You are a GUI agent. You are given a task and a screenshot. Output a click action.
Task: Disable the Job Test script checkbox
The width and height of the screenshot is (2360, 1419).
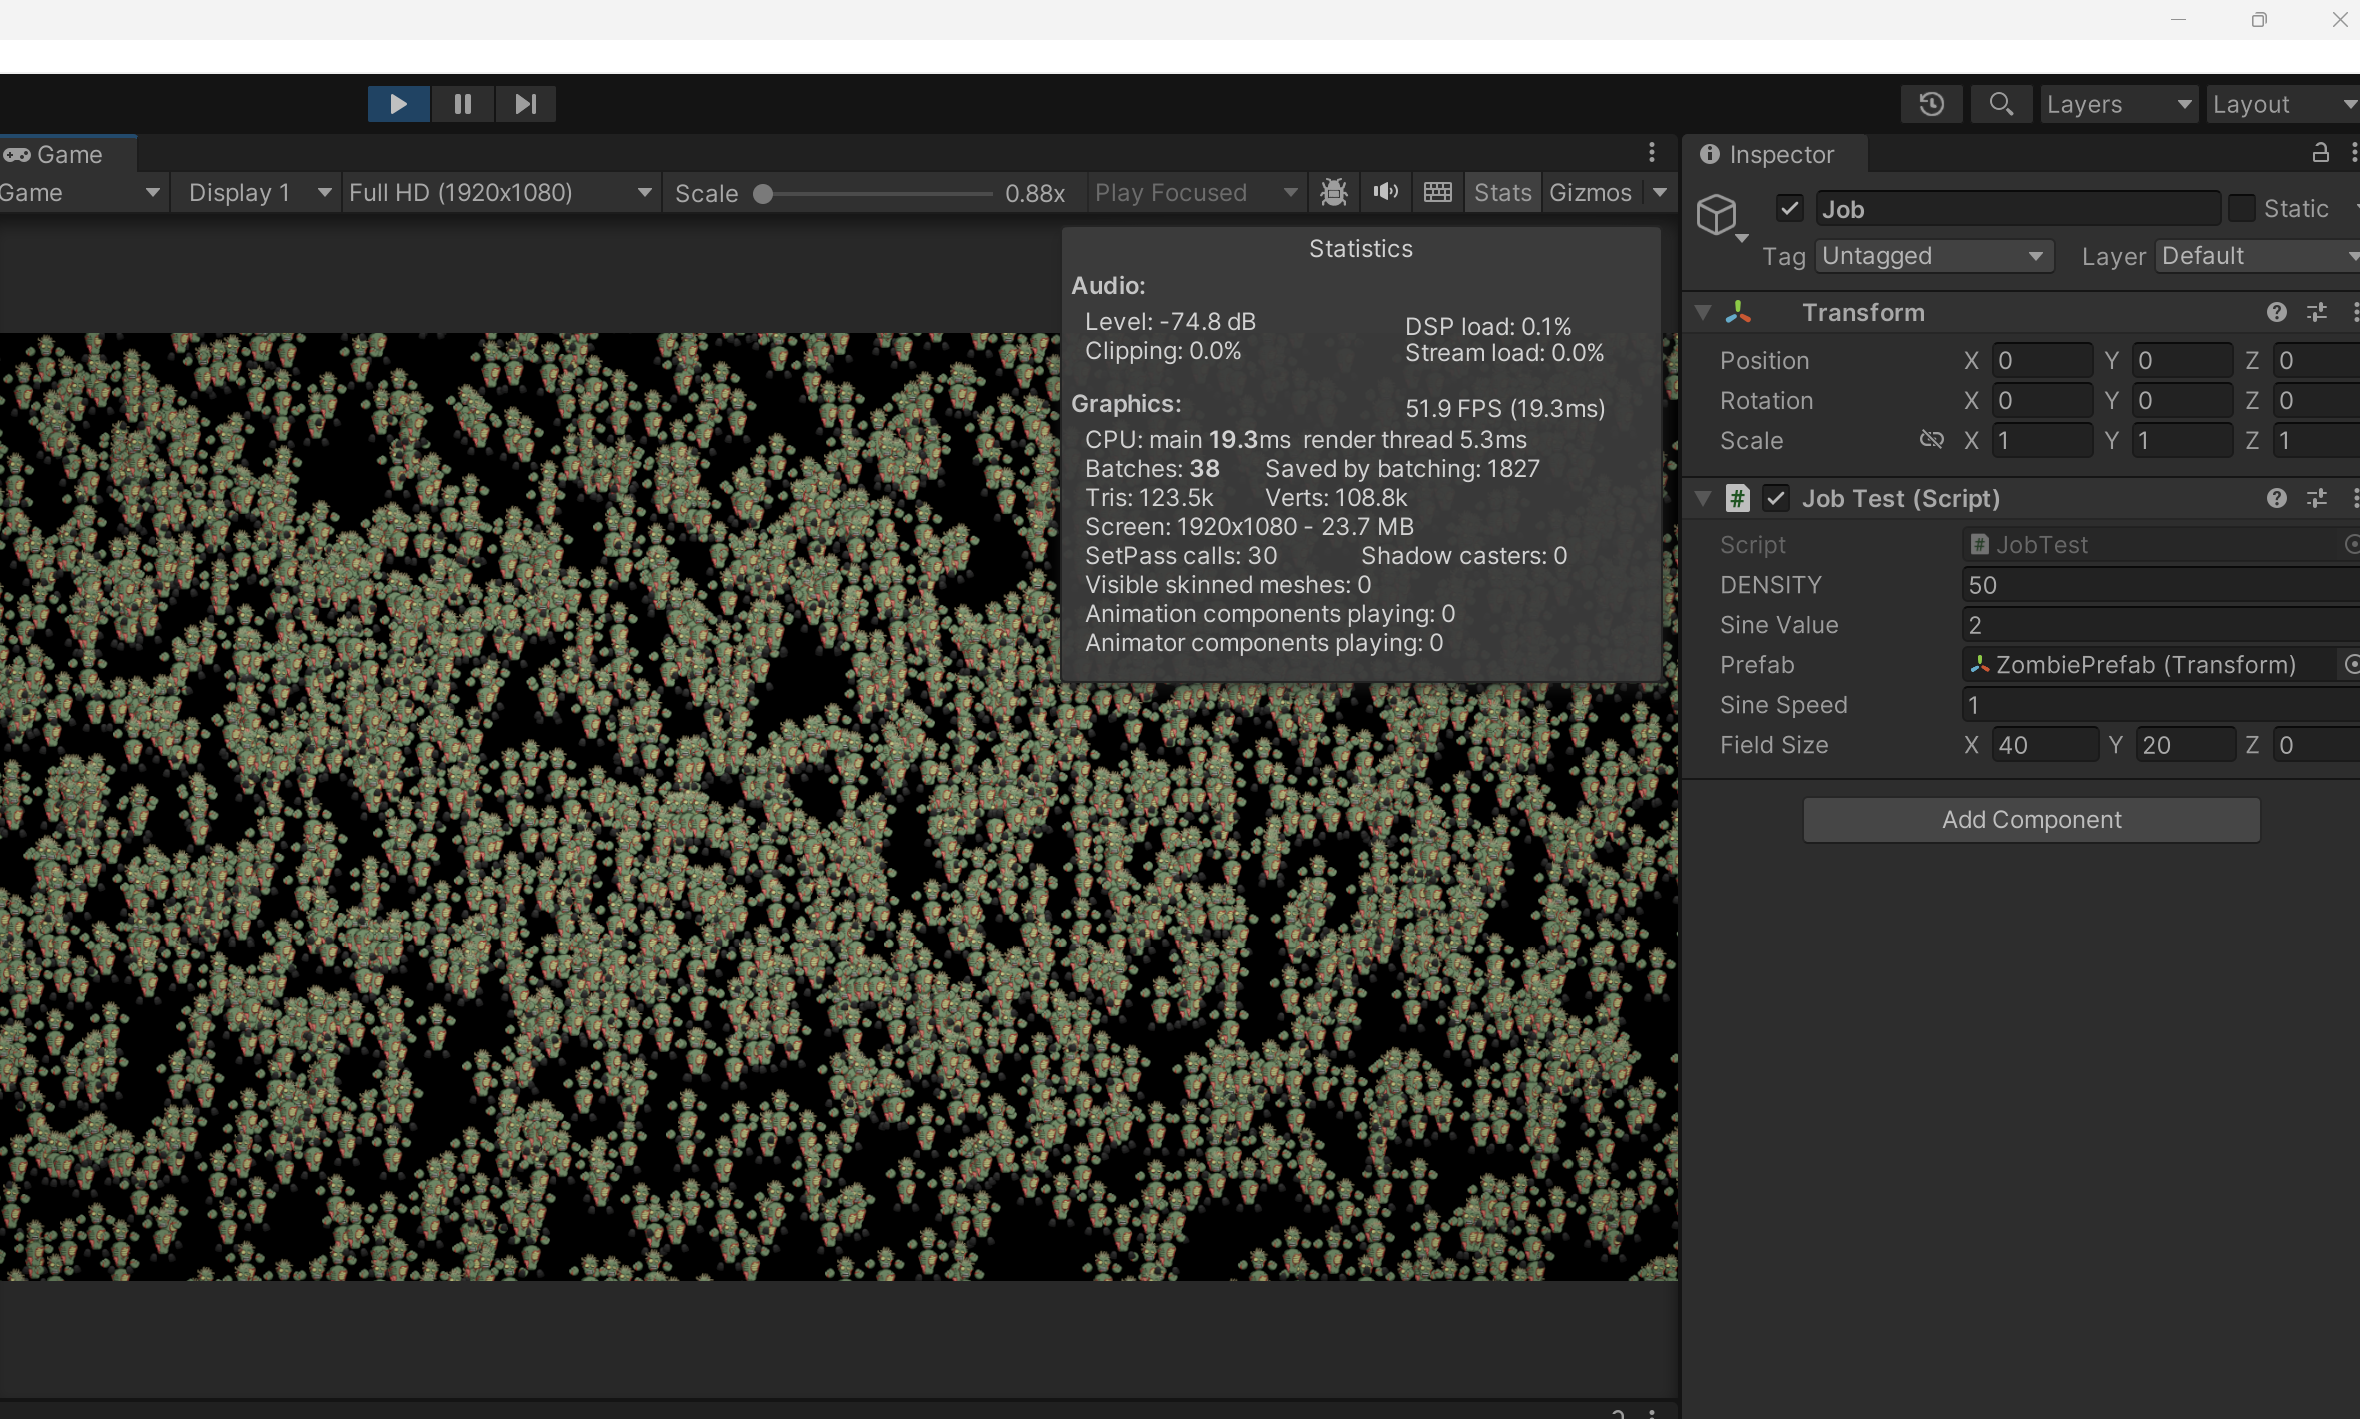tap(1776, 498)
